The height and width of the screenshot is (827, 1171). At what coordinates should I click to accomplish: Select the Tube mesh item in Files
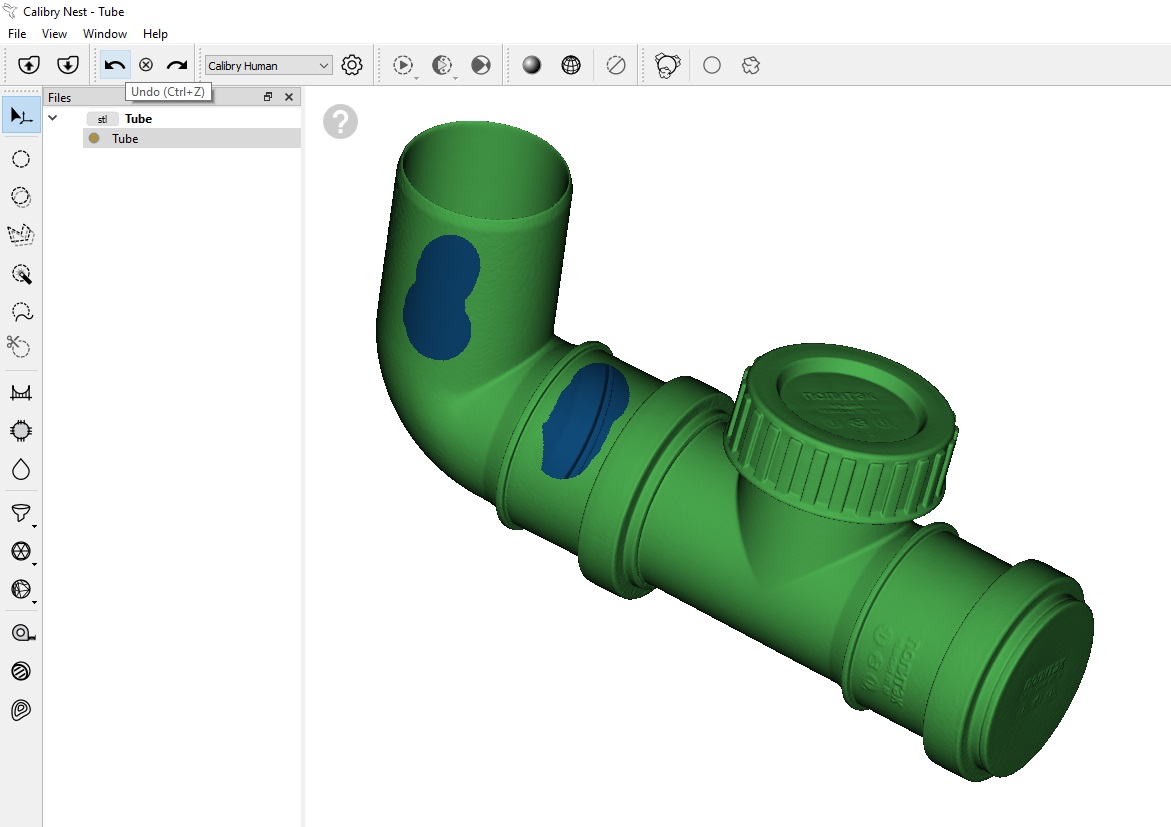[125, 139]
